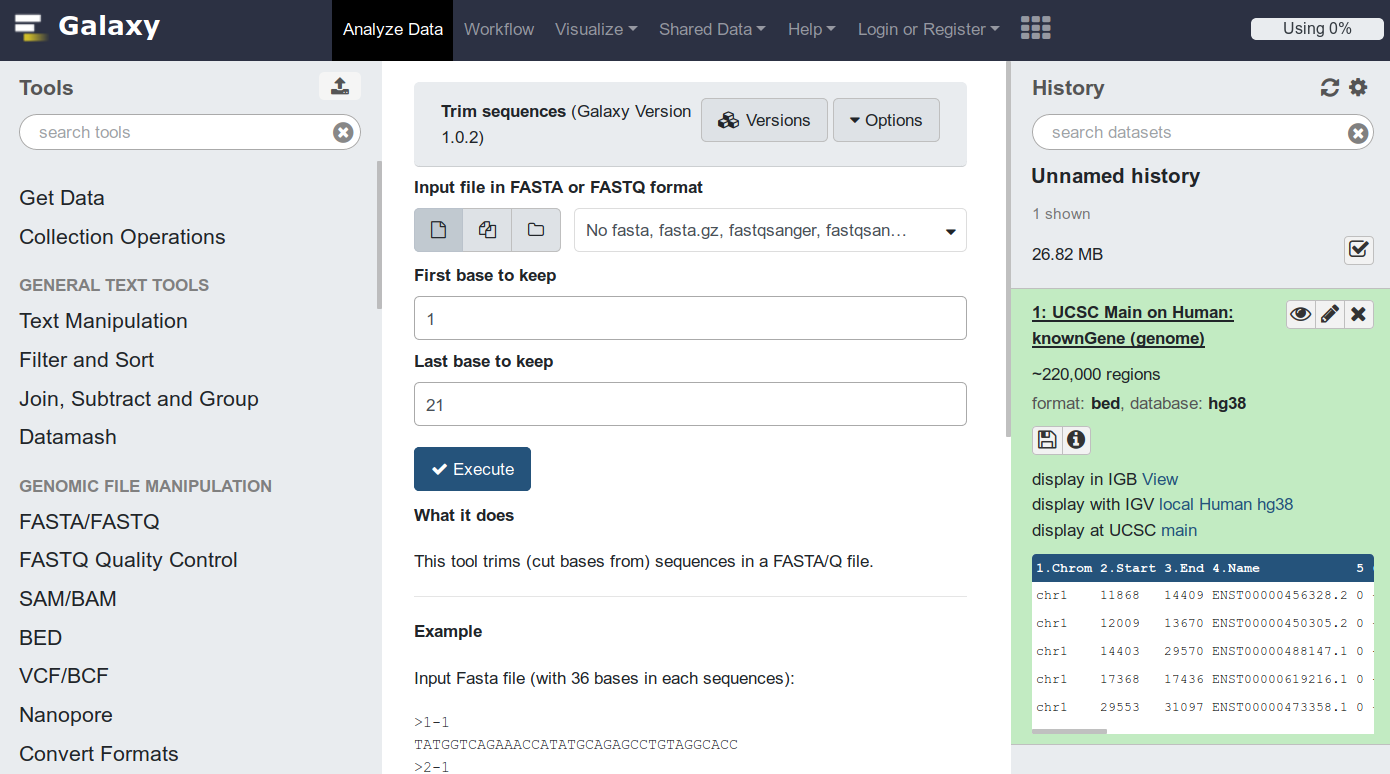The image size is (1390, 774).
Task: Expand FASTQ Quality Control section
Action: [128, 560]
